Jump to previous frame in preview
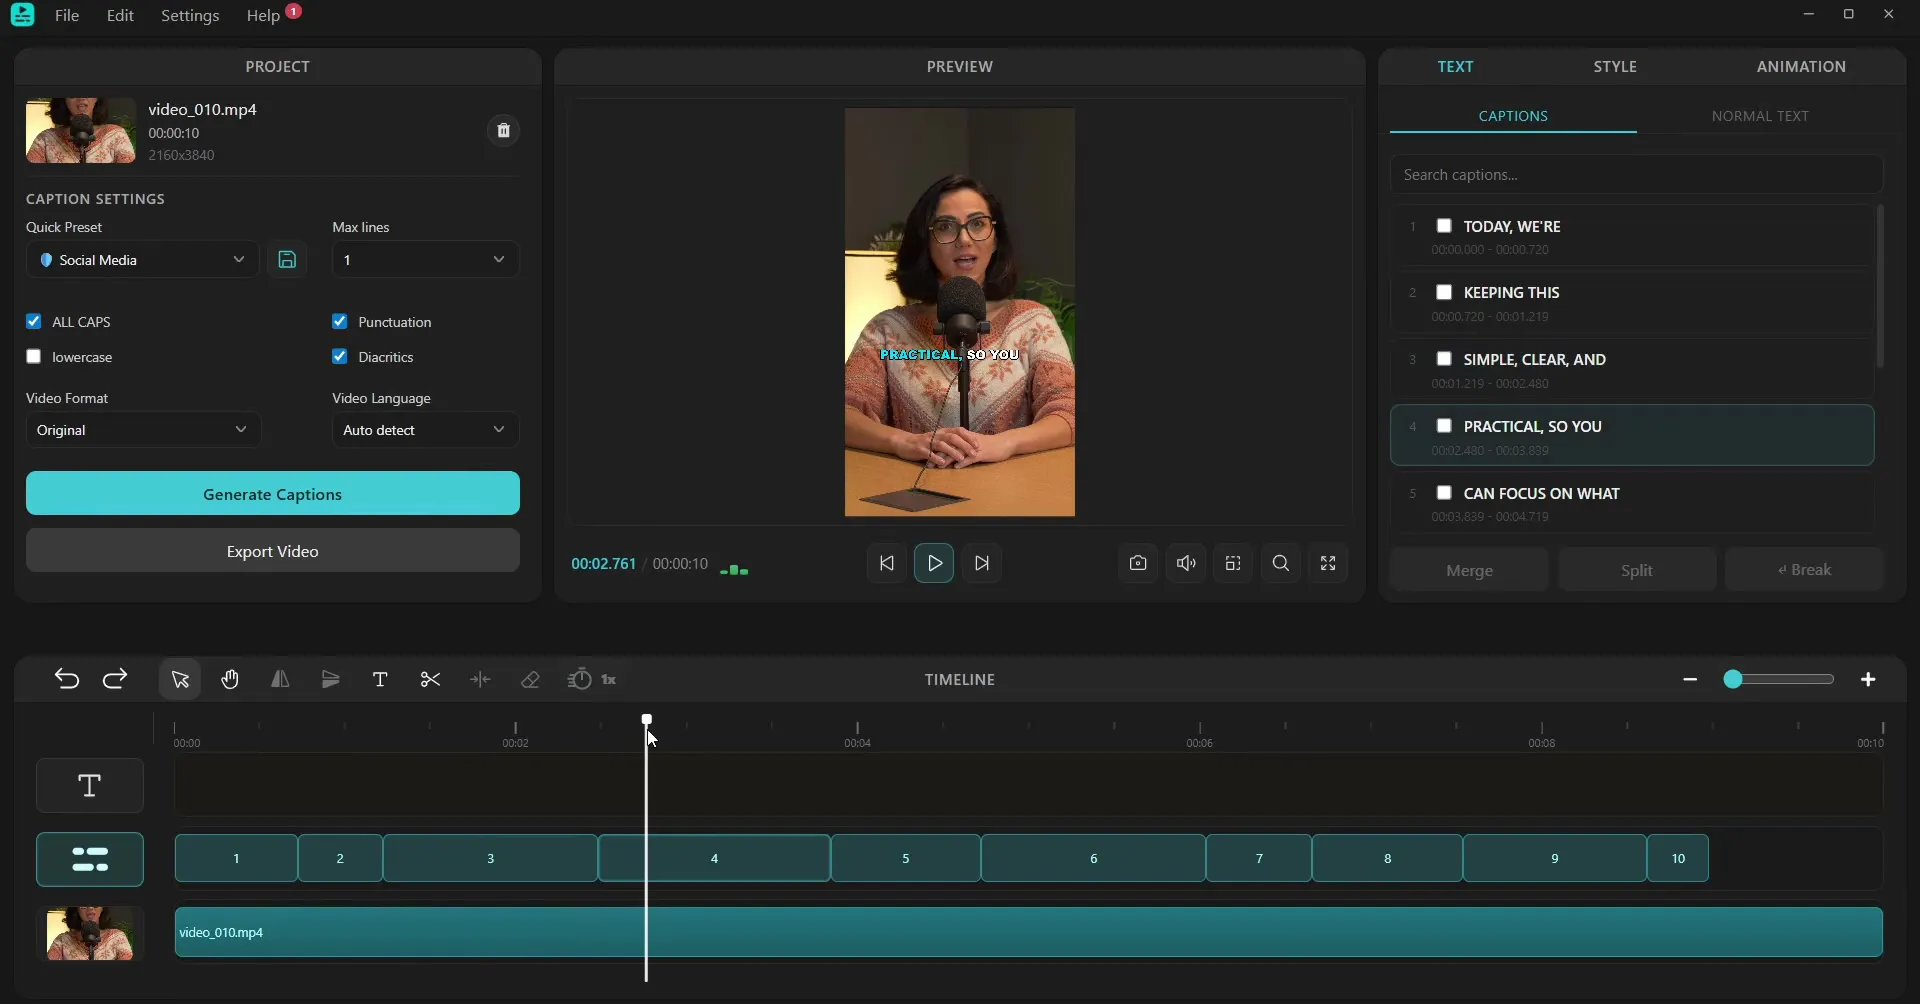1920x1004 pixels. click(886, 564)
